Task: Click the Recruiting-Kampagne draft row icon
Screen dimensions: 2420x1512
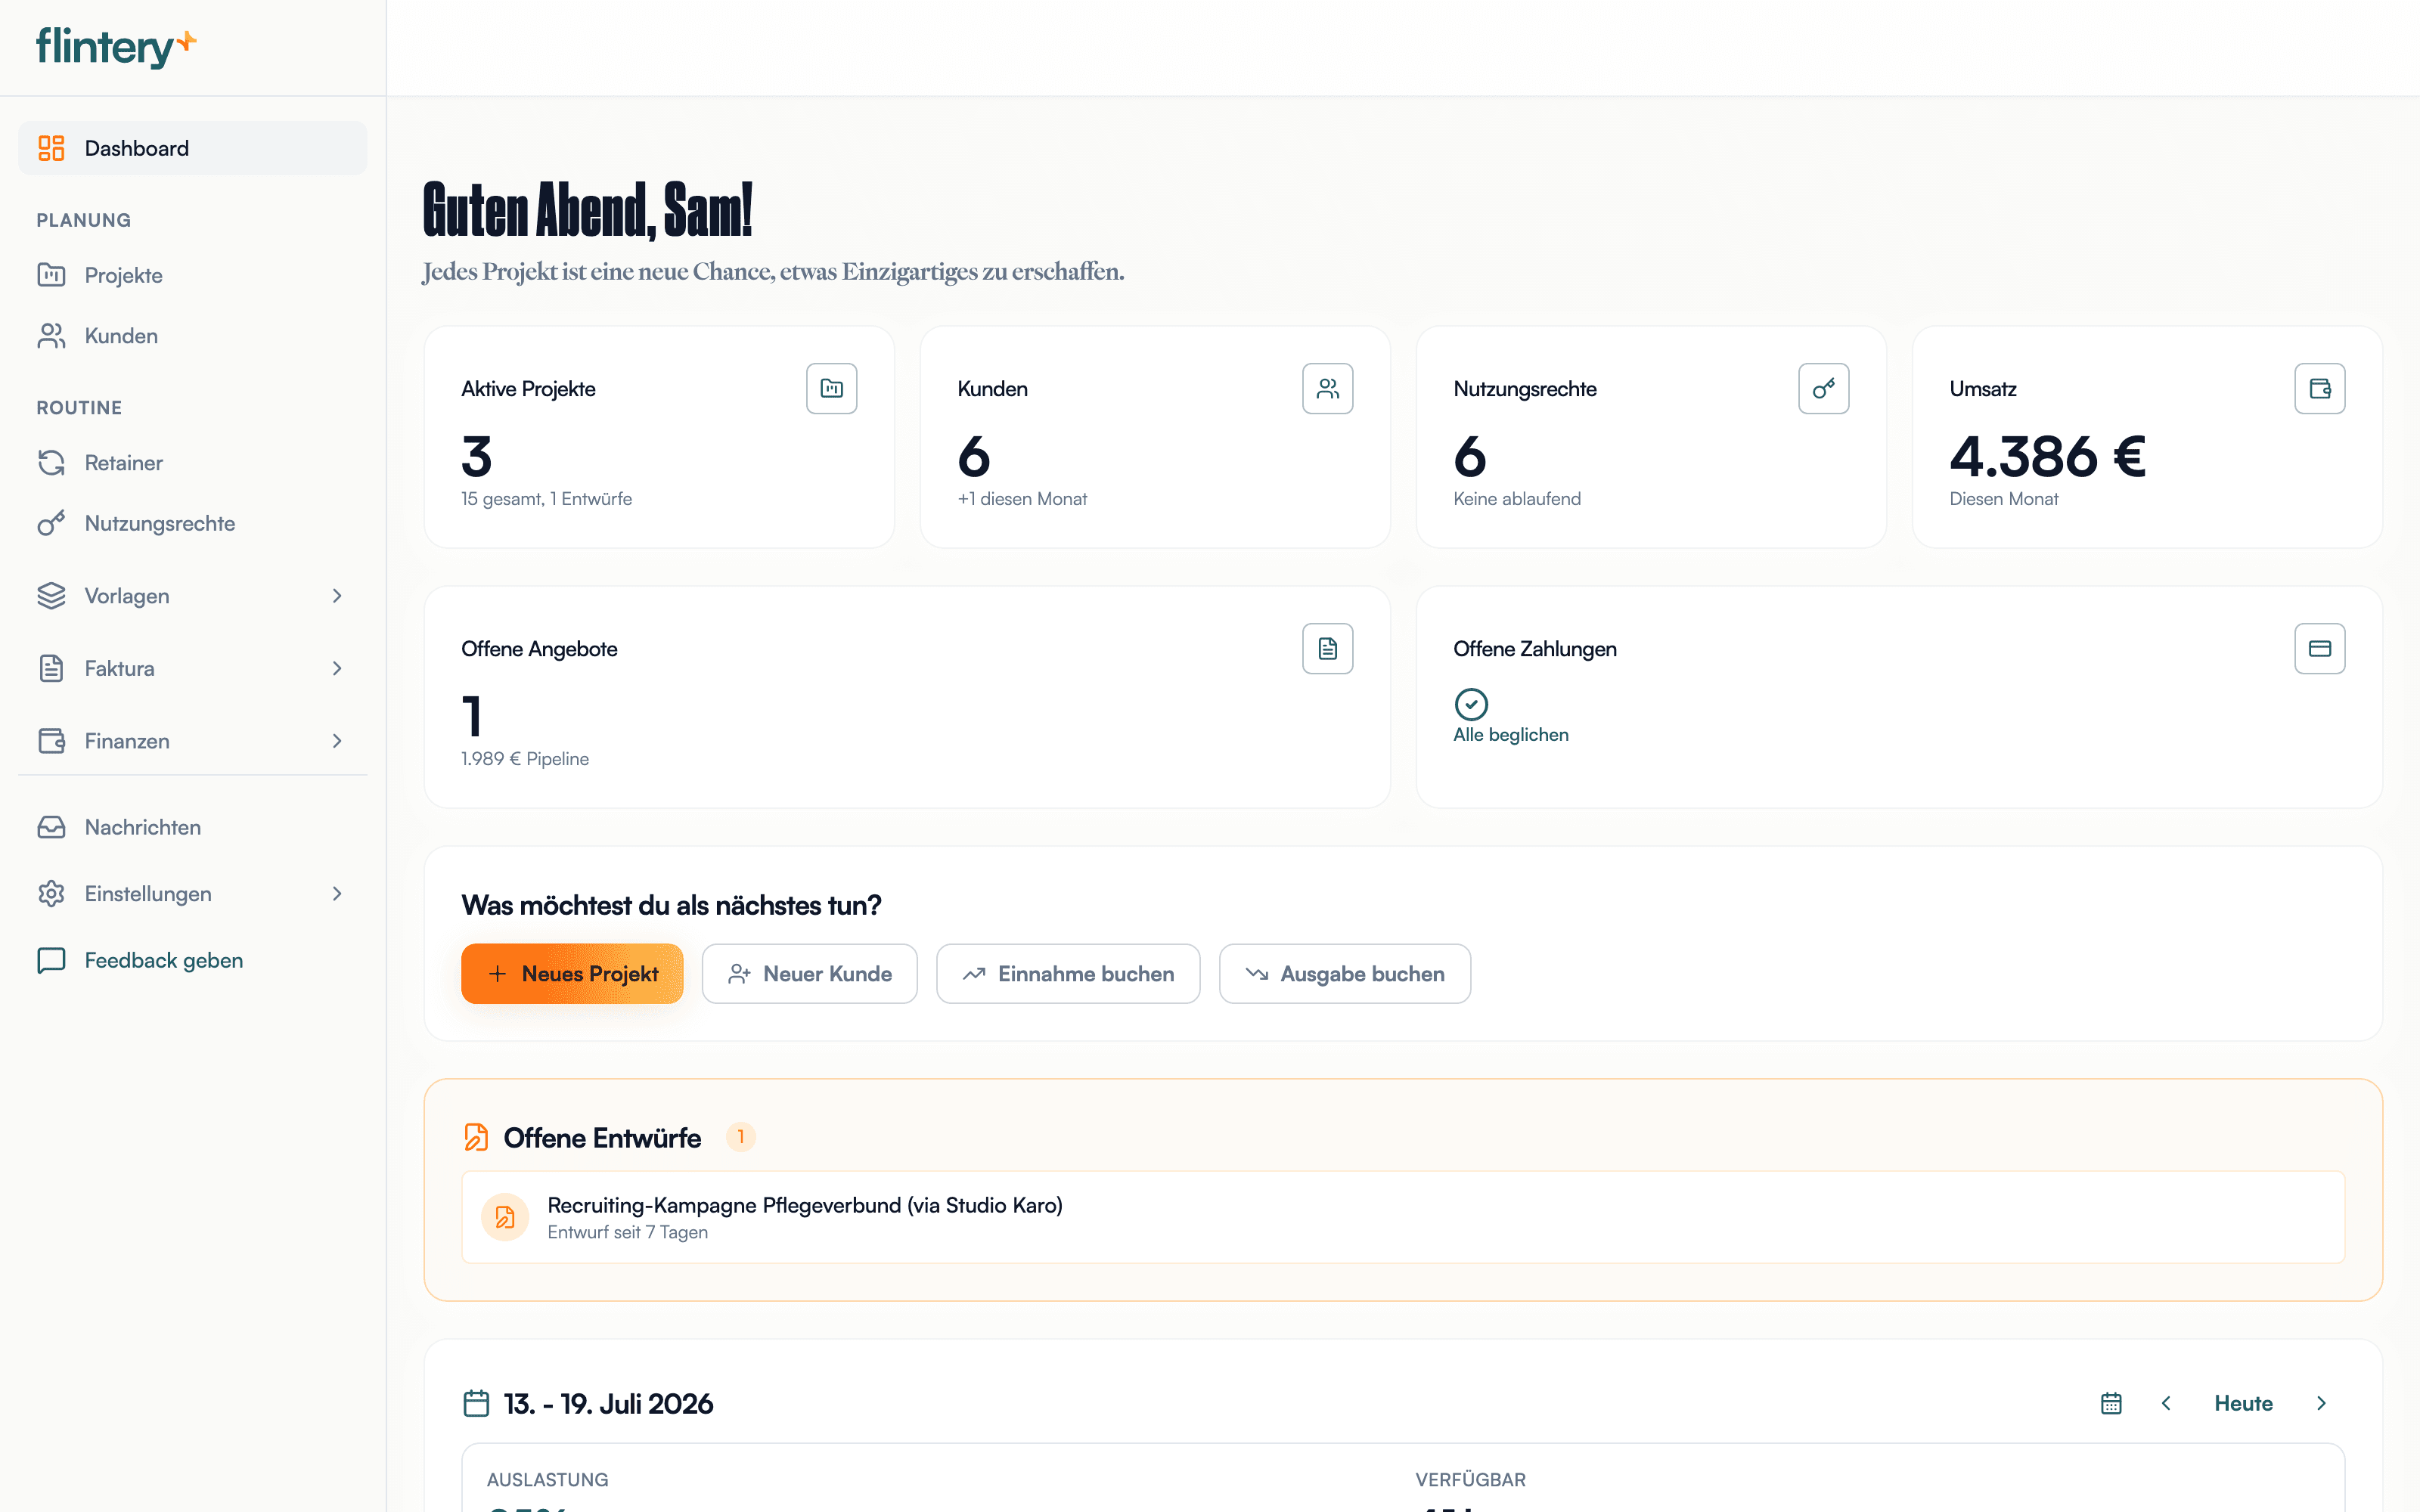Action: tap(505, 1217)
